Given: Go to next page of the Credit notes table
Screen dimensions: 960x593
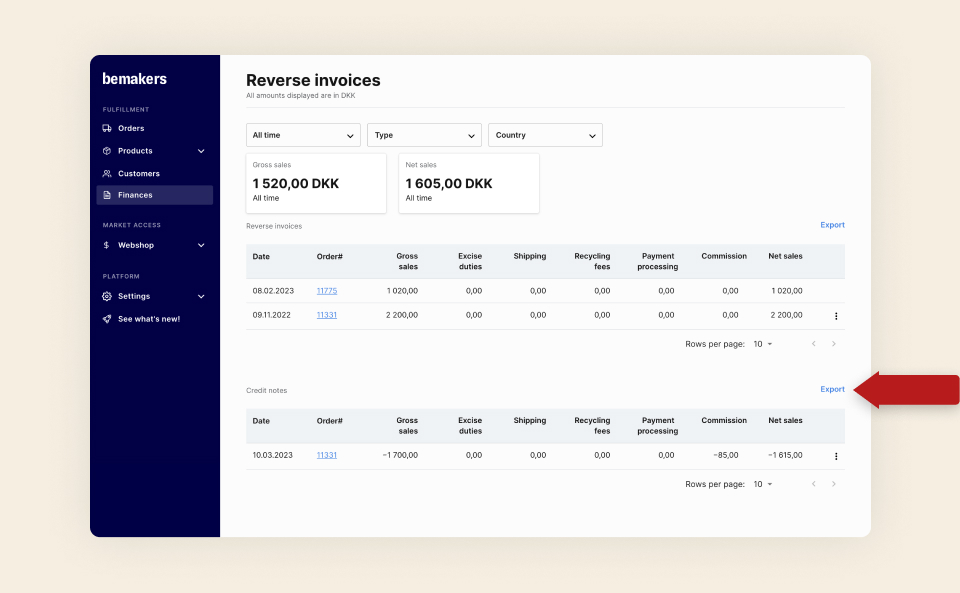Looking at the screenshot, I should click(x=833, y=484).
